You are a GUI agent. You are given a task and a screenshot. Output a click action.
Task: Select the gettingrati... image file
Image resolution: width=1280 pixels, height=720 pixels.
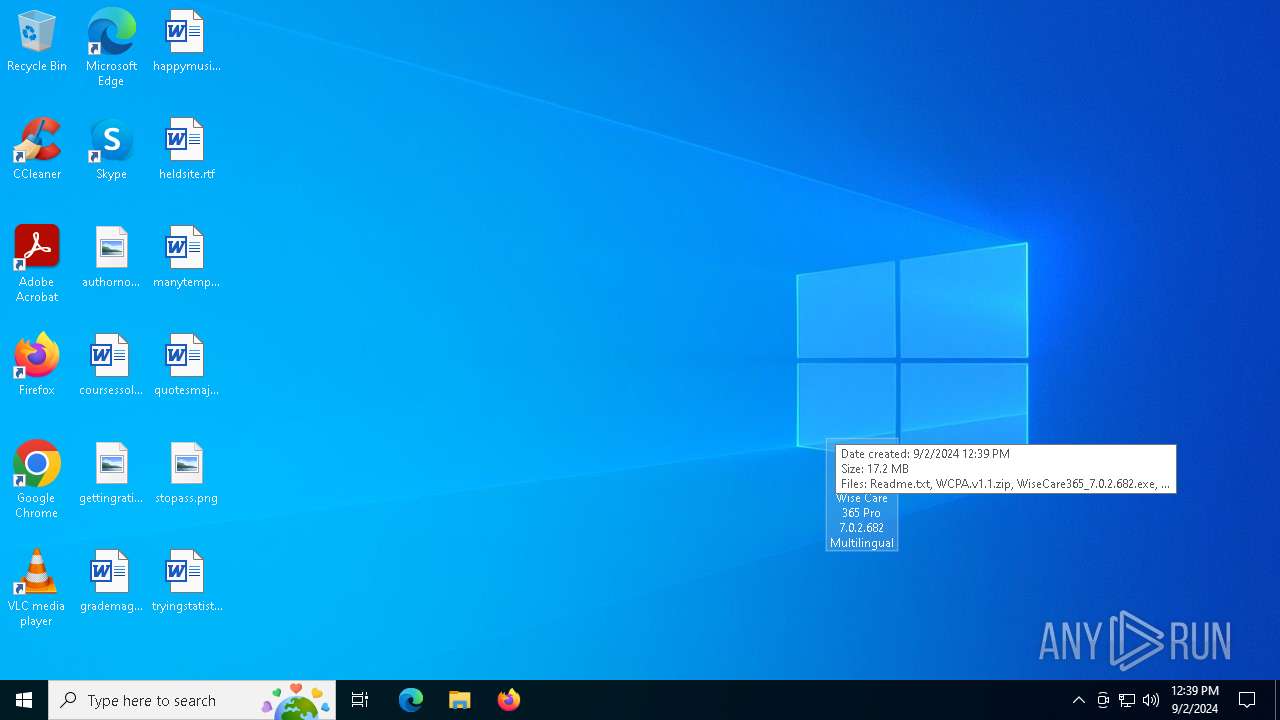pyautogui.click(x=111, y=474)
